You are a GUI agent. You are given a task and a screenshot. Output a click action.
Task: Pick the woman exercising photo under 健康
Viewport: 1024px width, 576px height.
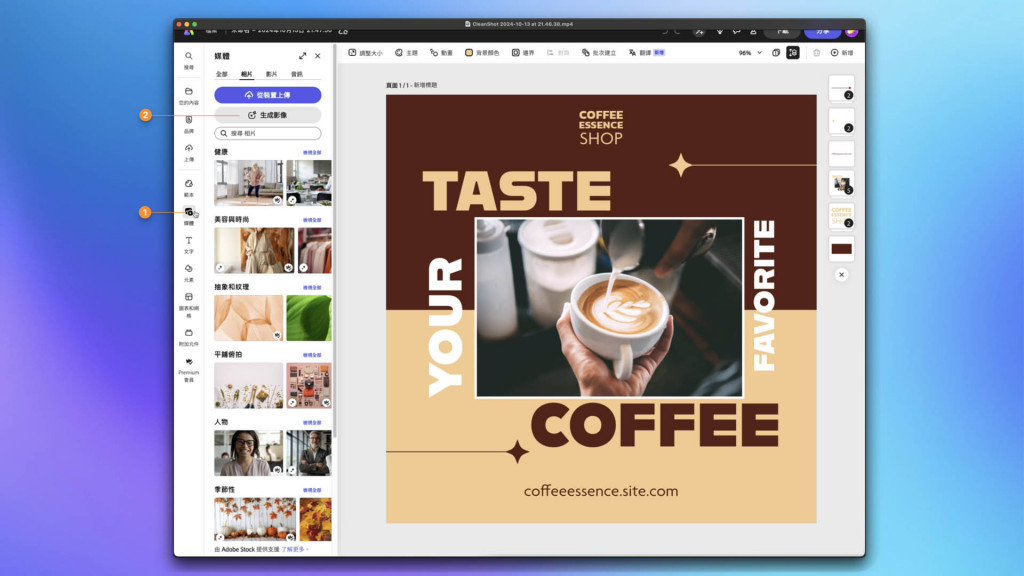coord(249,183)
